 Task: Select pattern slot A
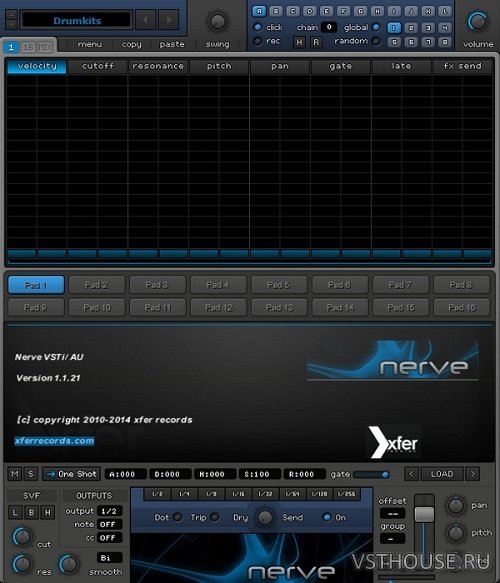(x=259, y=11)
